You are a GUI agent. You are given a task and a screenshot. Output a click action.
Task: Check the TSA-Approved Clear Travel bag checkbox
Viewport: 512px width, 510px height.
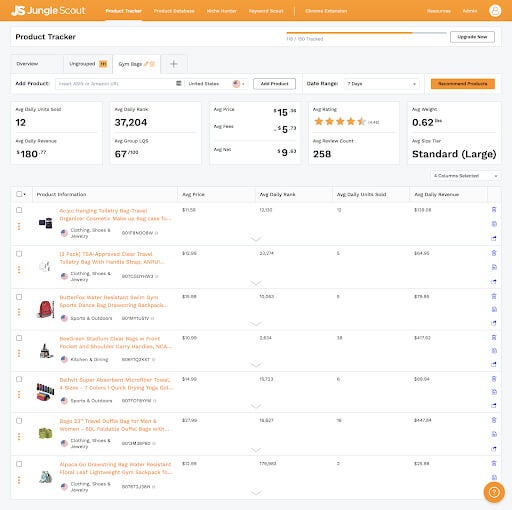(x=19, y=254)
